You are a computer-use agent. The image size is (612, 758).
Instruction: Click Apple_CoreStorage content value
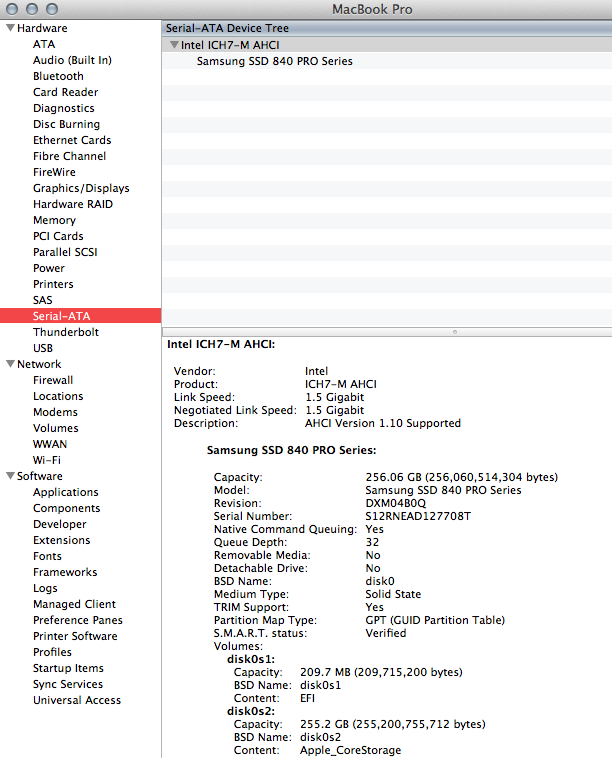pyautogui.click(x=350, y=750)
